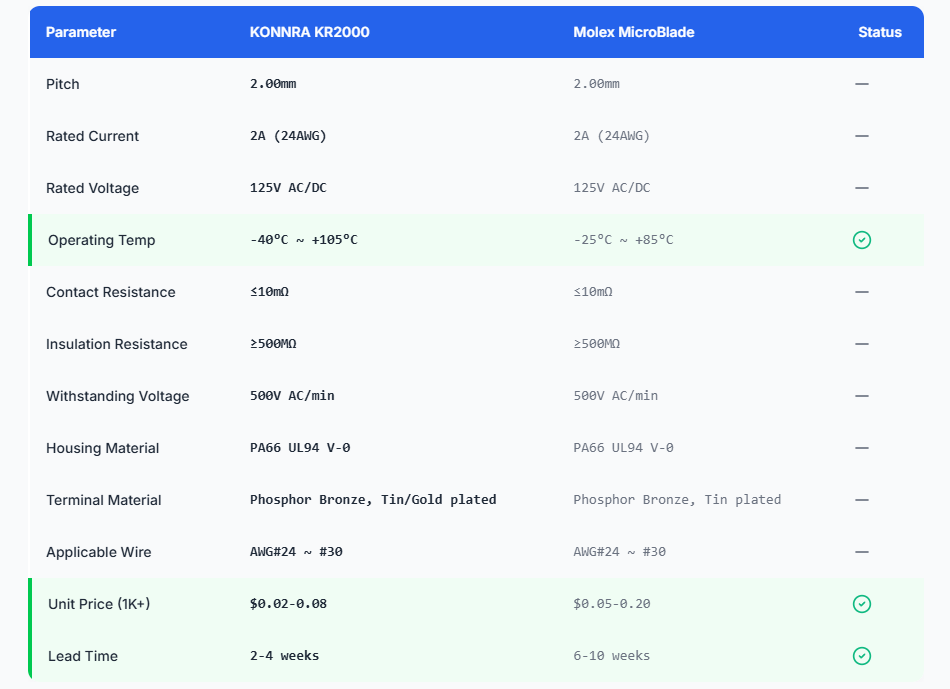950x689 pixels.
Task: Click the Withstanding Voltage parameter label
Action: [x=117, y=396]
